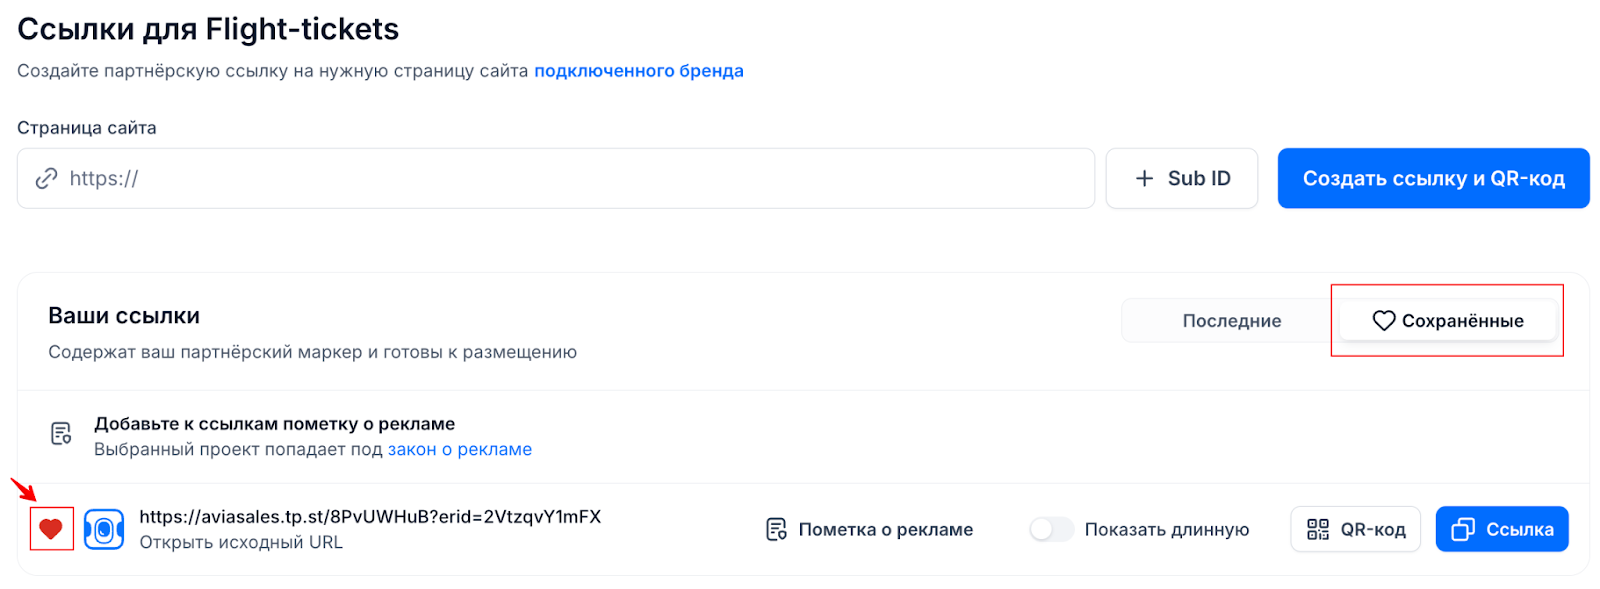Click the Ваши ссылки section heading
Screen dimensions: 1600x589
tap(124, 316)
